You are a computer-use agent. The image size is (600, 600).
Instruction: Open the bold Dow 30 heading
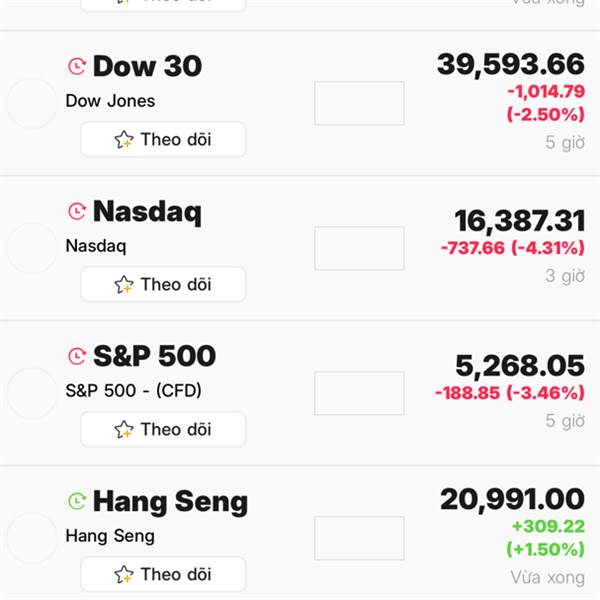tap(147, 67)
